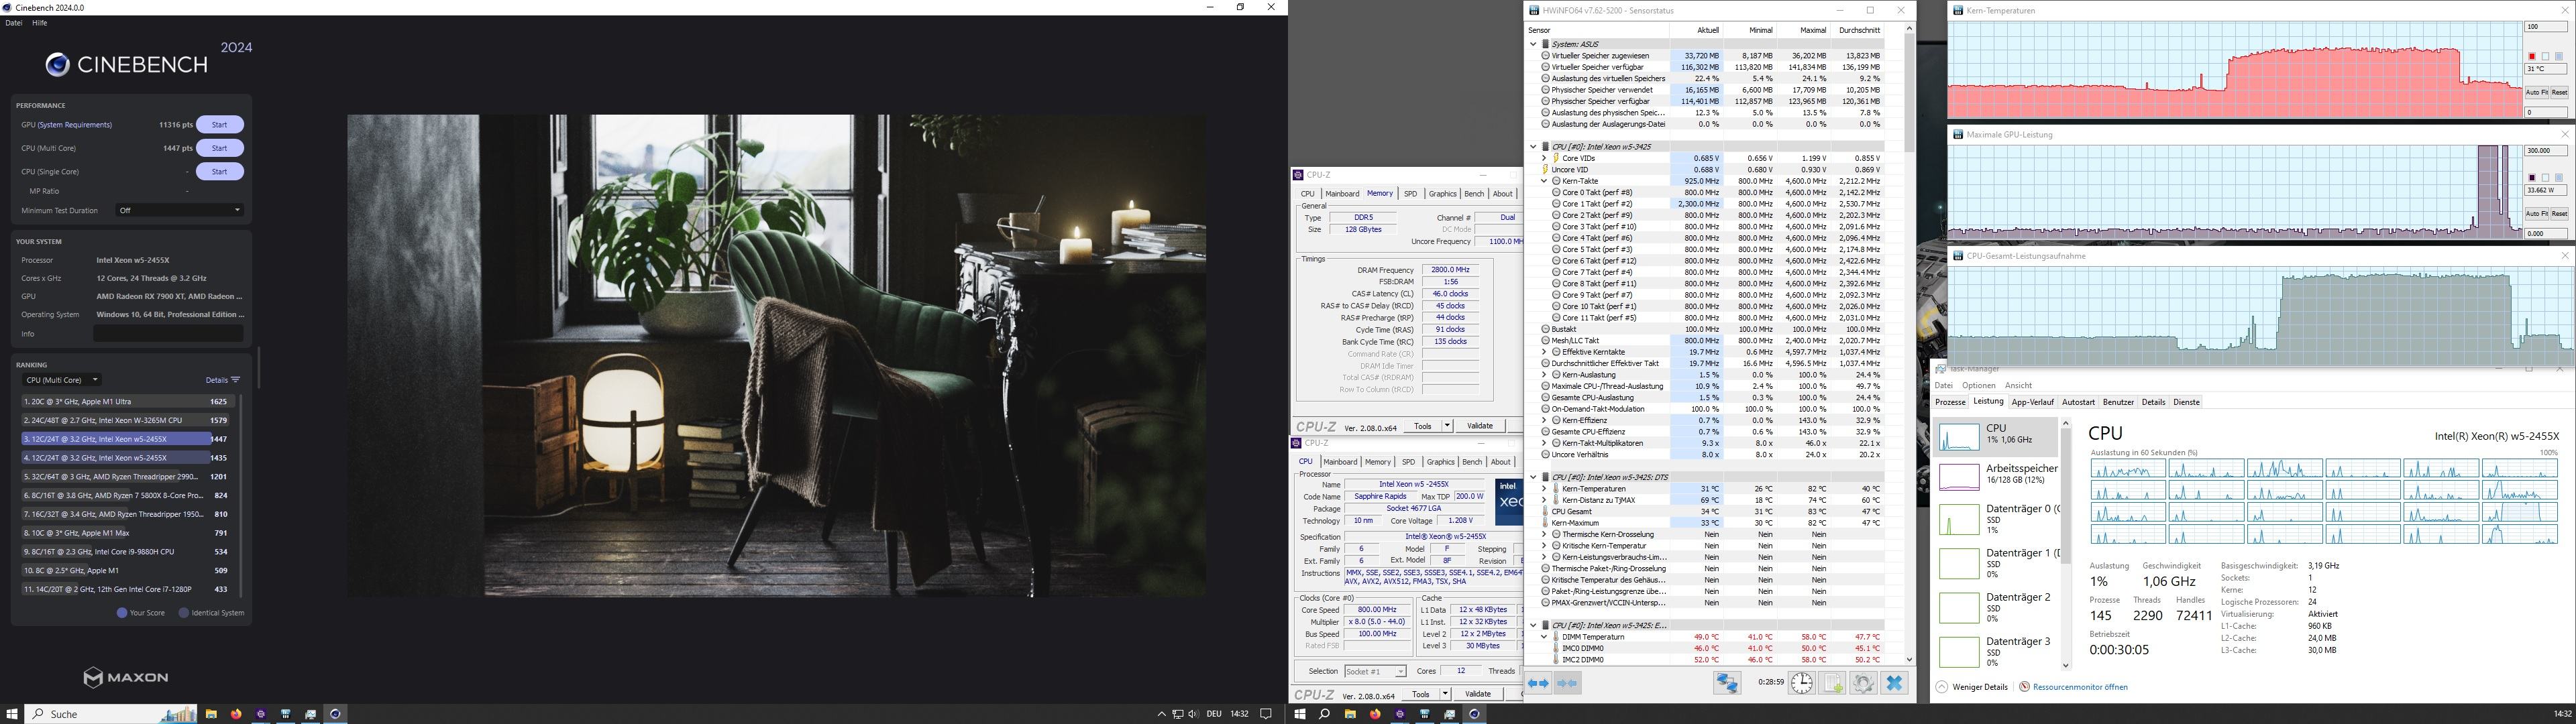Switch to Autostart tab in Task Manager
The width and height of the screenshot is (2576, 724).
(x=2078, y=402)
